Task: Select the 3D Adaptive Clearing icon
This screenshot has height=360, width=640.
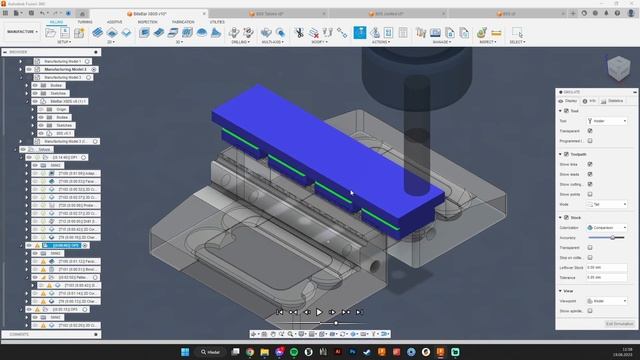Action: point(144,33)
